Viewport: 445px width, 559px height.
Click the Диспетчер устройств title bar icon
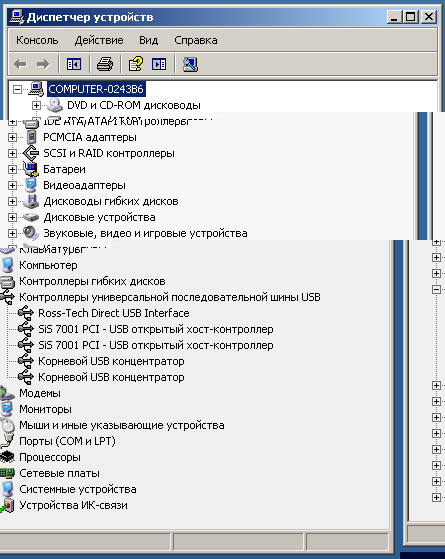pyautogui.click(x=17, y=17)
